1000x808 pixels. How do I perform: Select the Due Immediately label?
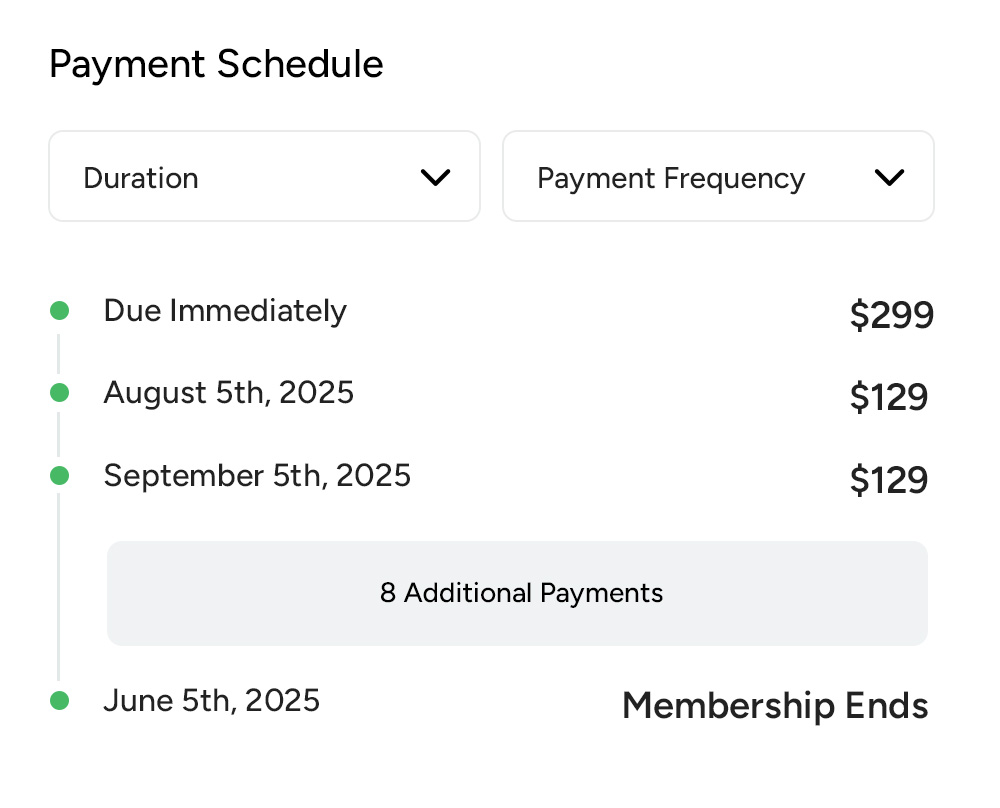tap(225, 311)
